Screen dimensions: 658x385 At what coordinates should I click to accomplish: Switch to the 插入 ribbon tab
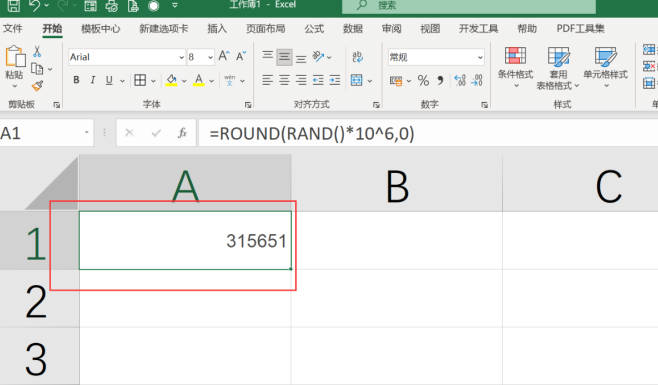217,29
